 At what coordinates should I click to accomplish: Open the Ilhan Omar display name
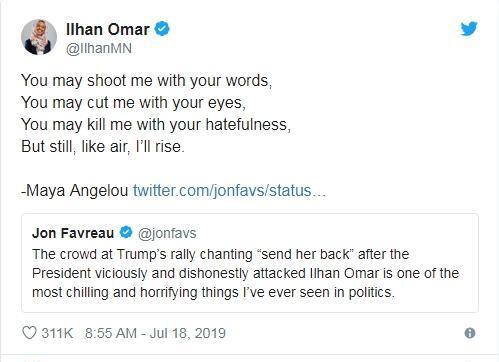click(x=108, y=29)
